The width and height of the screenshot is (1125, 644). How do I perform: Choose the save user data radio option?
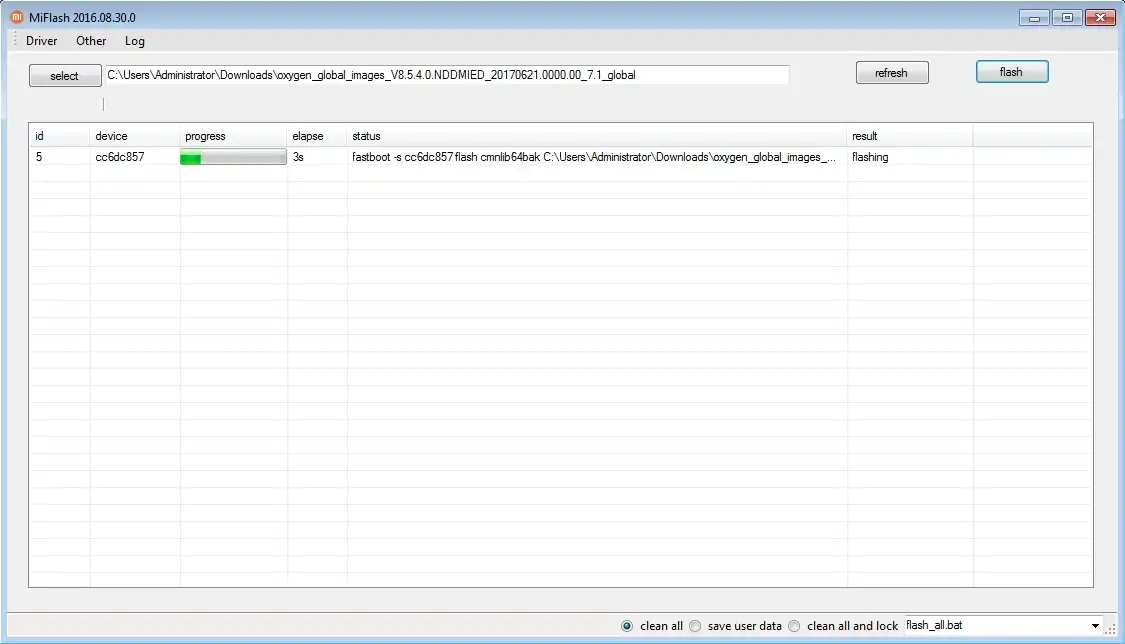695,626
